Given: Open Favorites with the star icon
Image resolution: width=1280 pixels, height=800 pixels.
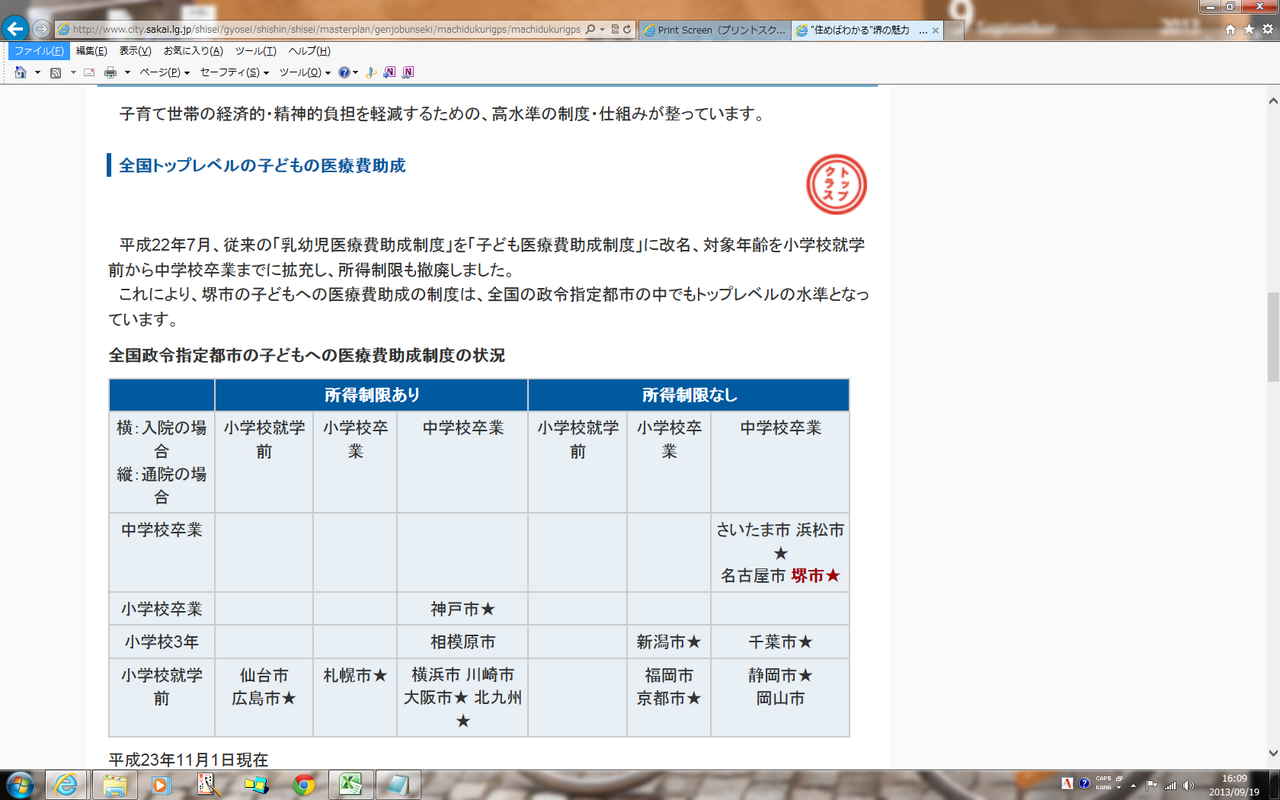Looking at the screenshot, I should 1249,30.
